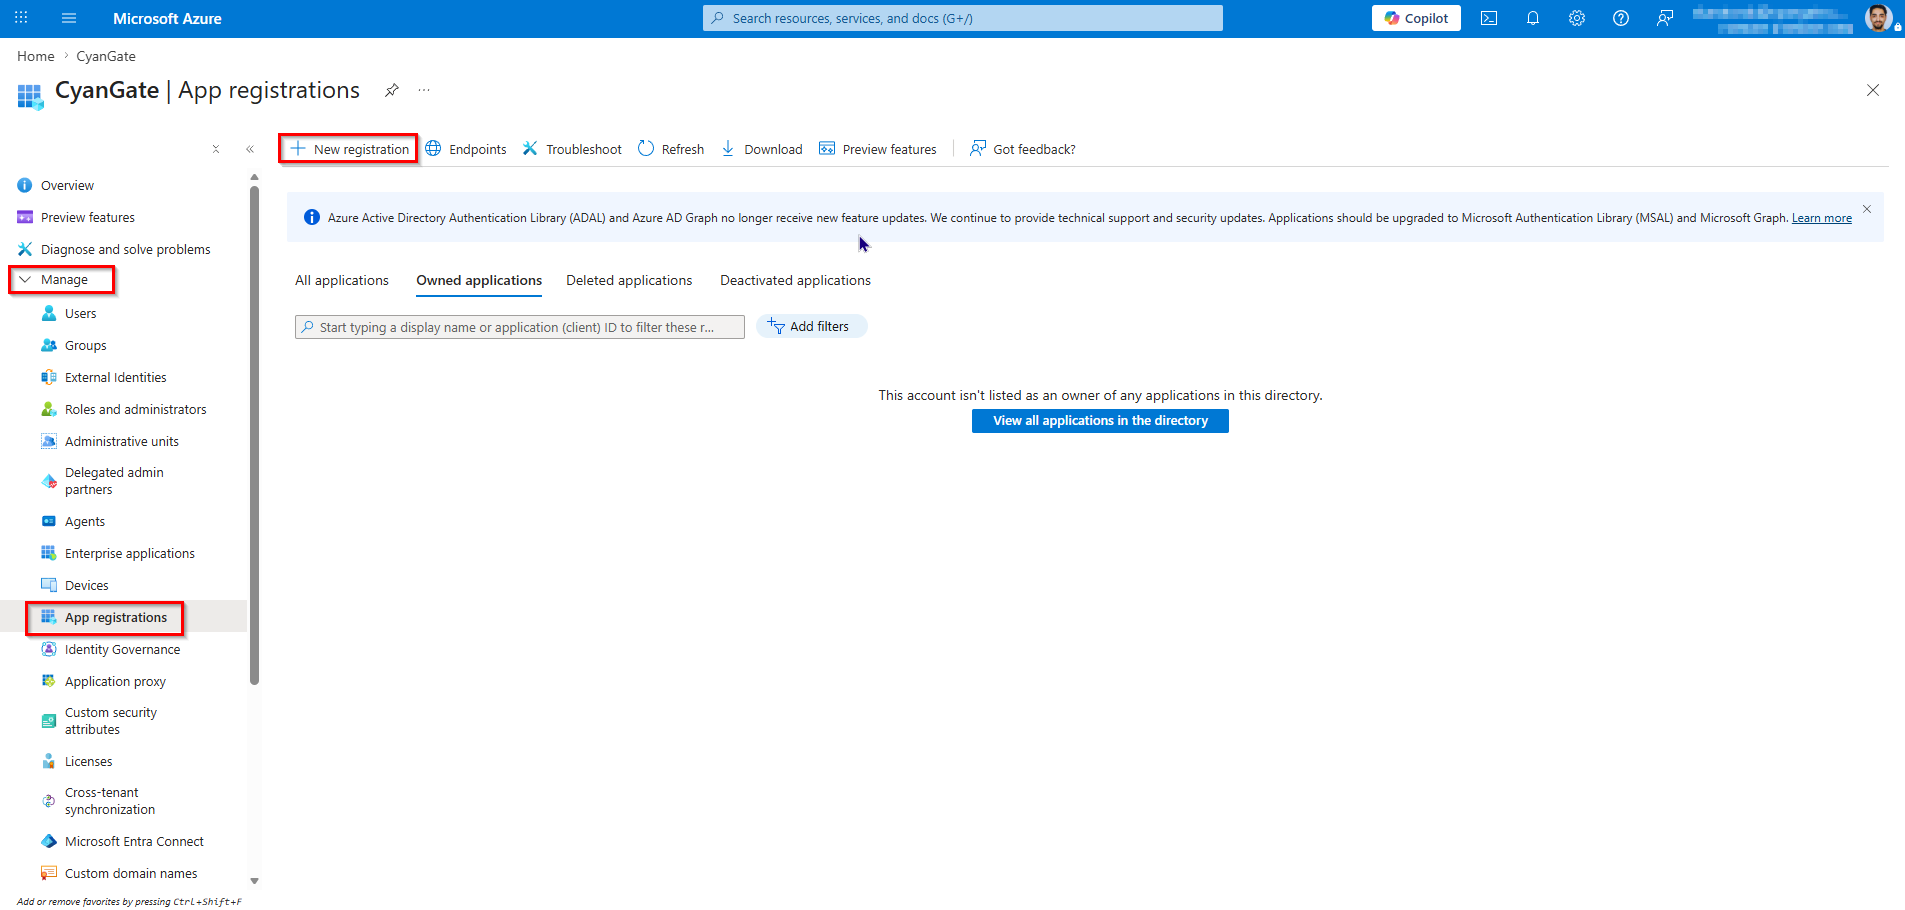Click Got feedback? in the toolbar
Viewport: 1905px width, 910px height.
(1023, 149)
